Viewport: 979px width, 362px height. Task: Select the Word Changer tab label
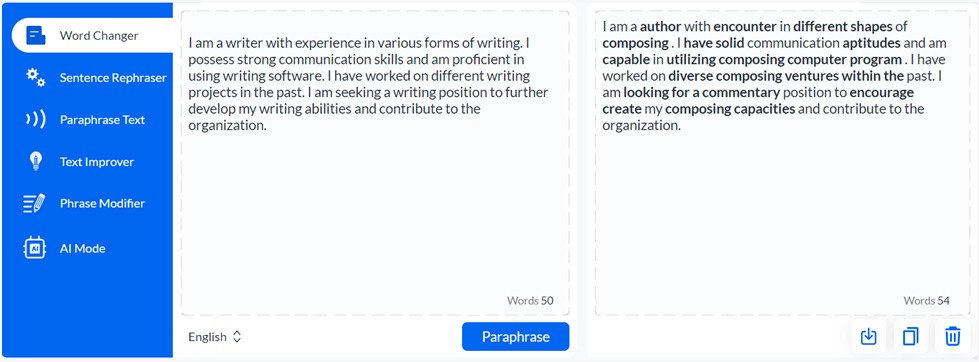click(x=99, y=36)
